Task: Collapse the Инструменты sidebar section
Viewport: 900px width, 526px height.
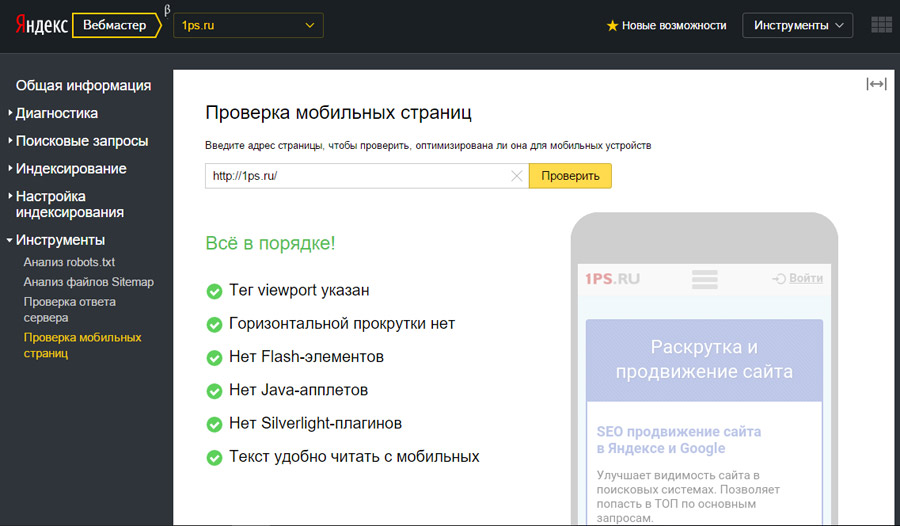Action: click(60, 240)
